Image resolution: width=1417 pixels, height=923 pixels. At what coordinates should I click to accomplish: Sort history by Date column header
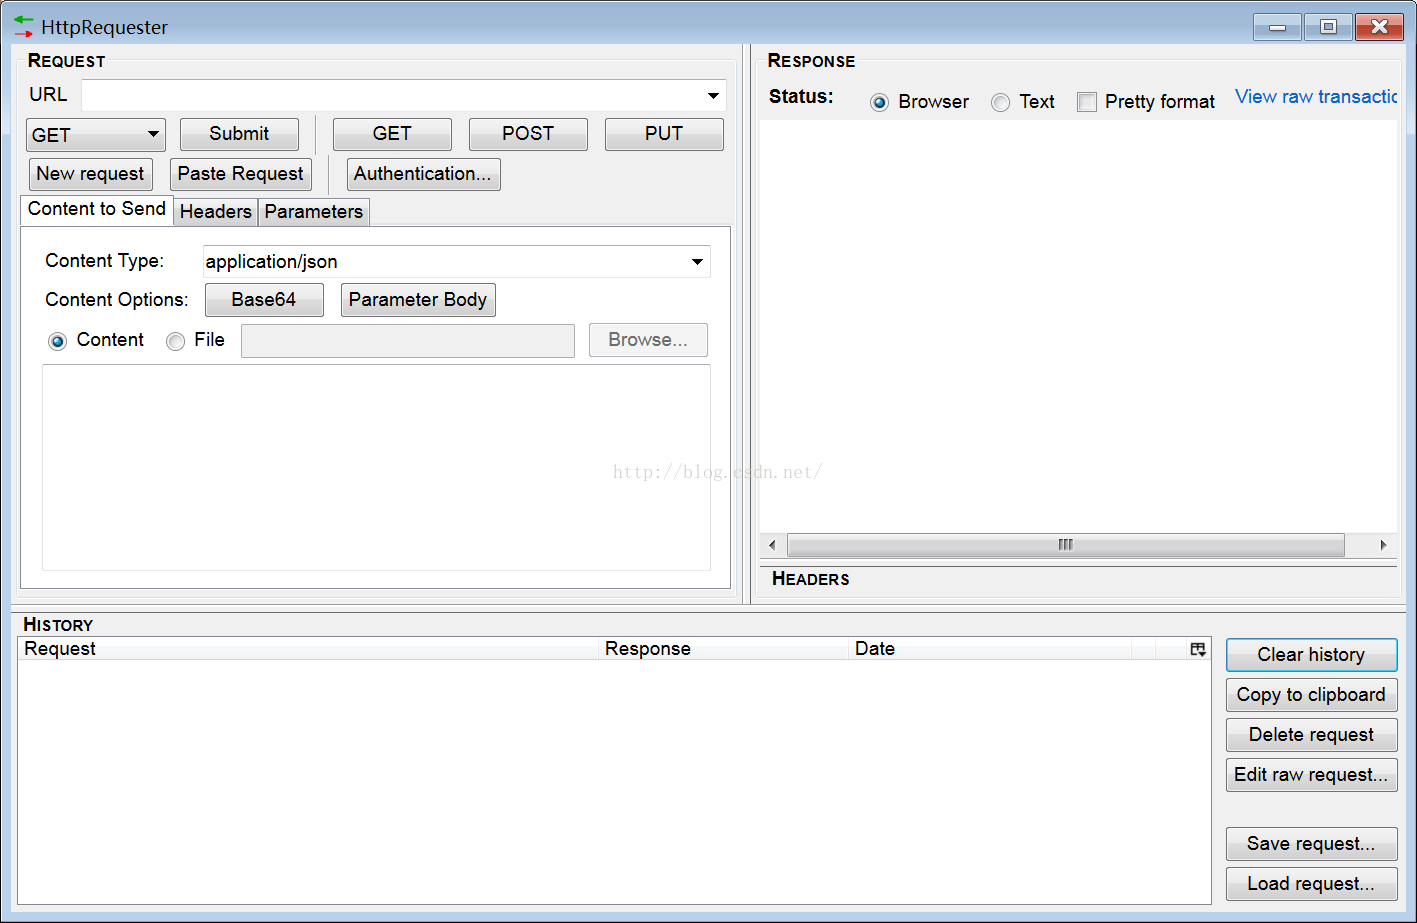[990, 649]
